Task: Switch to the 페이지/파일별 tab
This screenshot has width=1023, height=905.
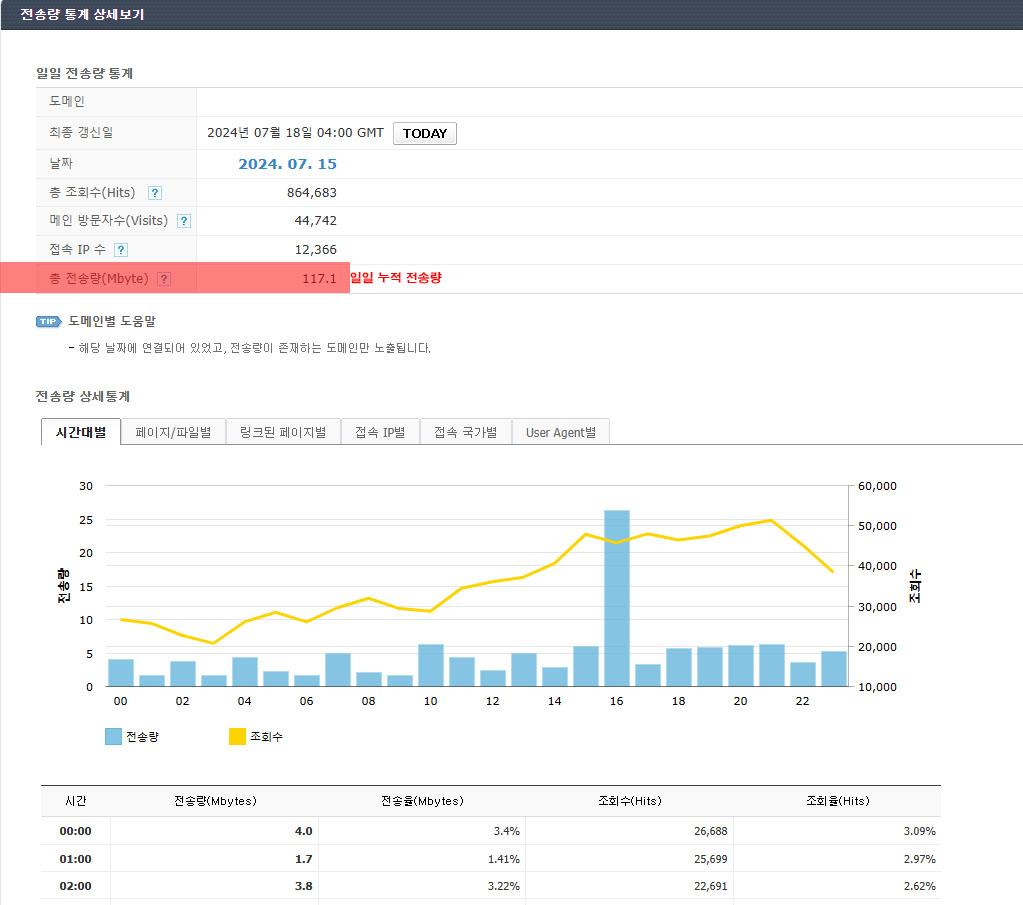Action: point(173,432)
